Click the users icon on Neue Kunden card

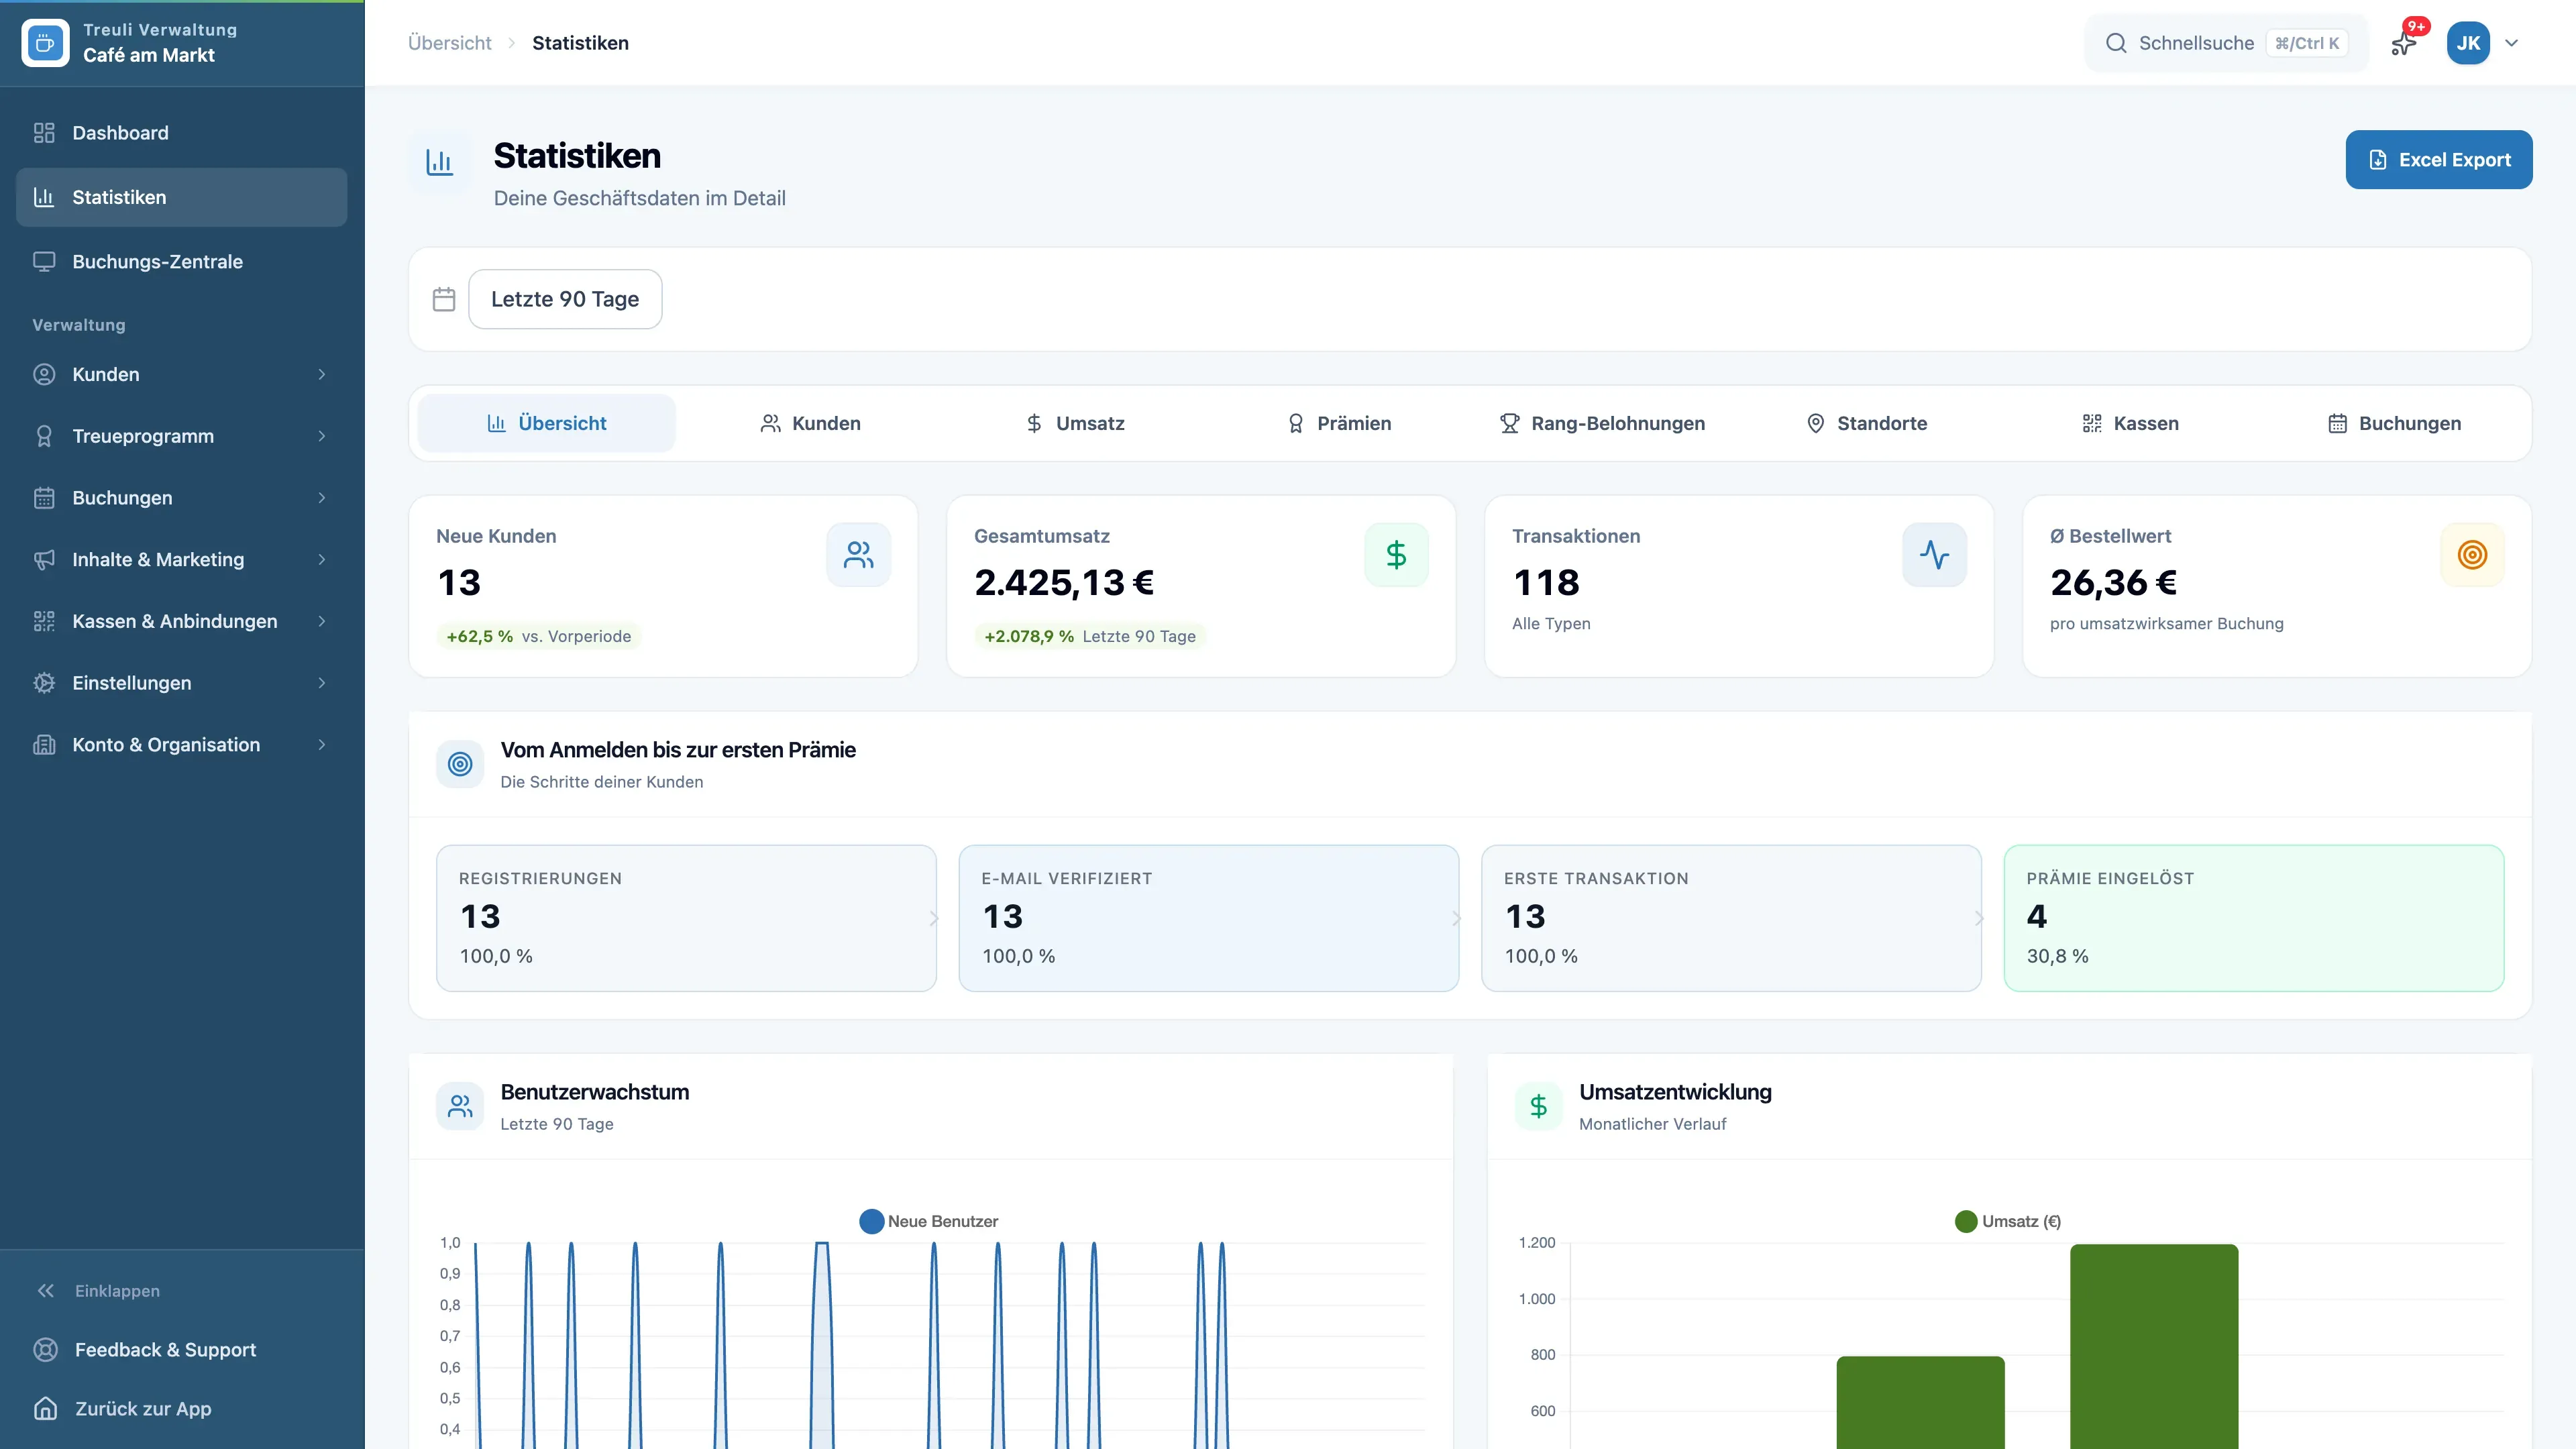(x=858, y=555)
